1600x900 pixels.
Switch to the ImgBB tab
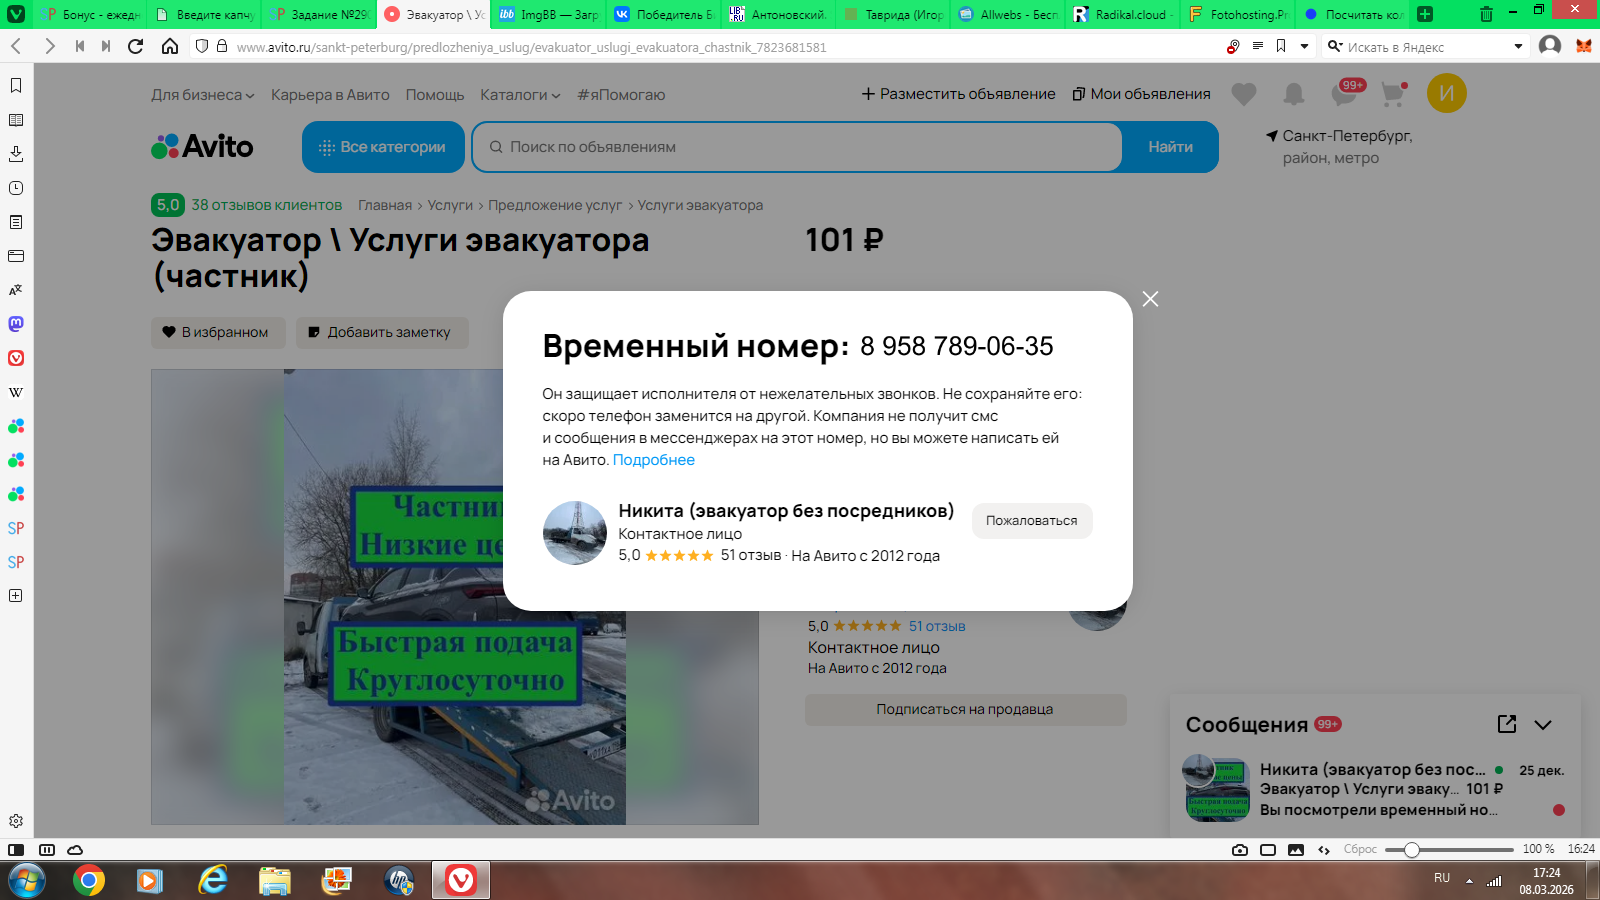tap(548, 15)
